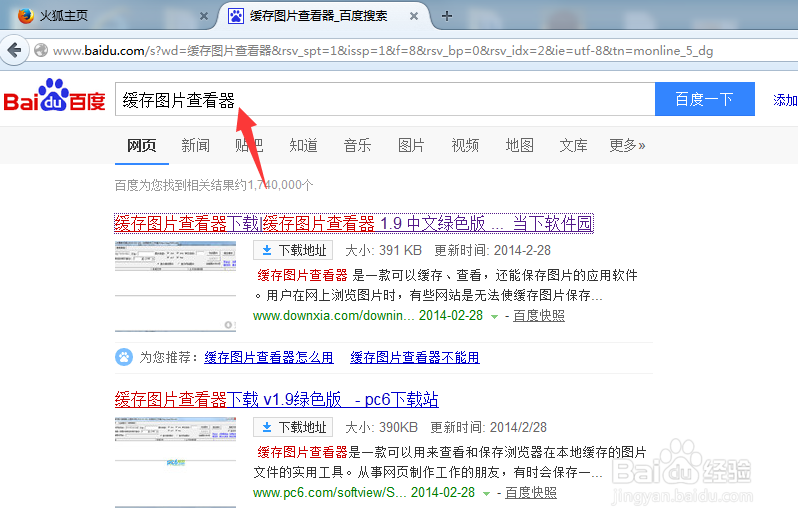Click the globe site identity icon

point(41,50)
